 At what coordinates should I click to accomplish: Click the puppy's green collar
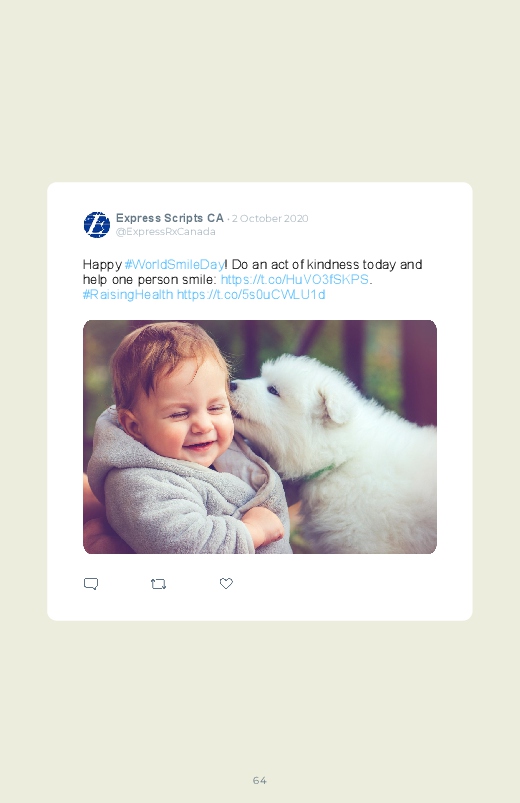pos(319,473)
